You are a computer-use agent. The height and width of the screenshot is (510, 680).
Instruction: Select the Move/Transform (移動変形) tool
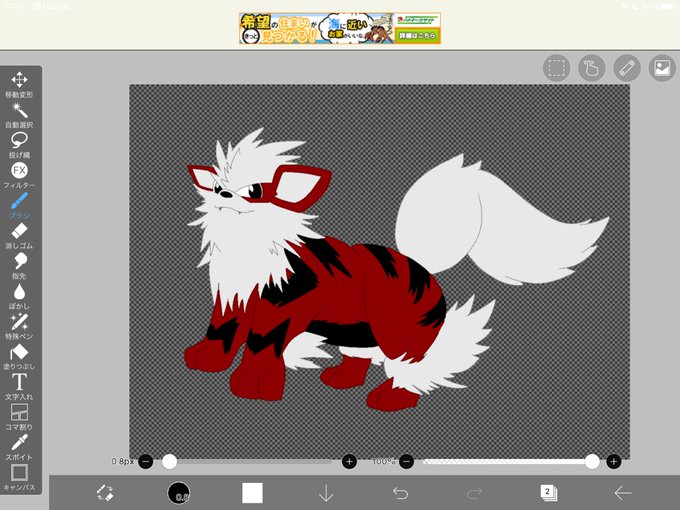point(20,84)
